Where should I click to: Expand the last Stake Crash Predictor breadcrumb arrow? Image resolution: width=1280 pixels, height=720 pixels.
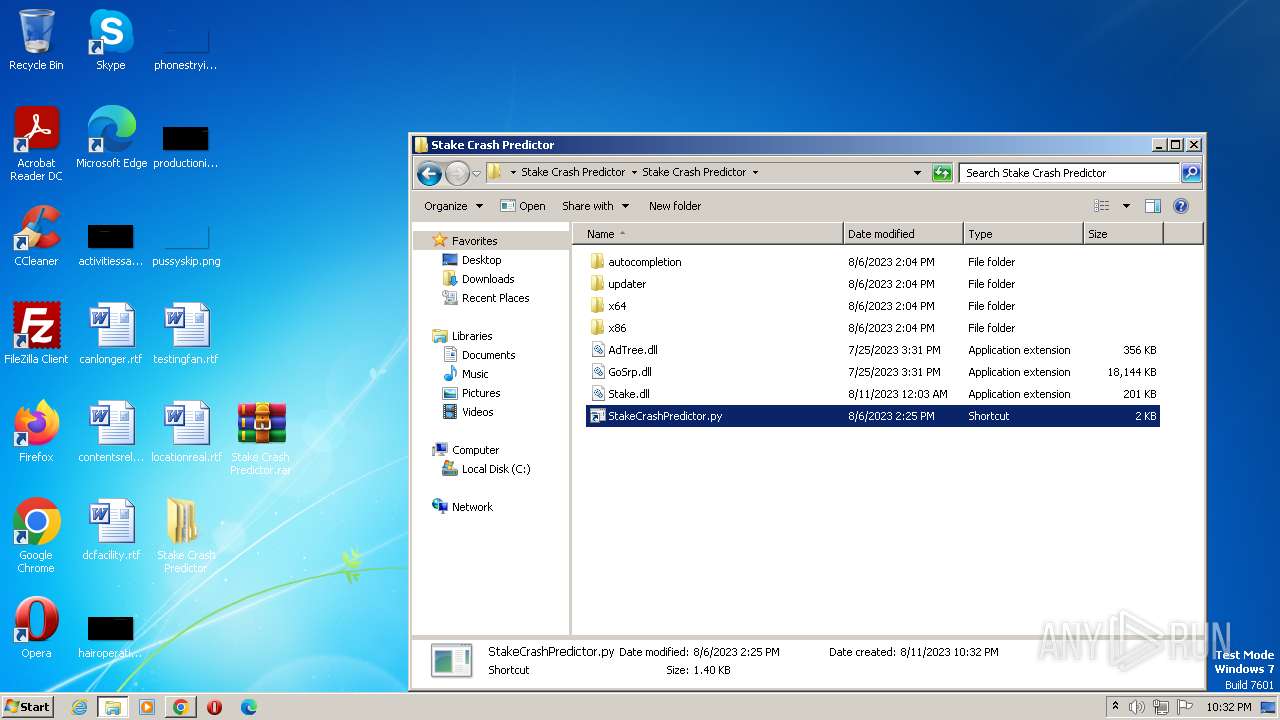tap(755, 172)
